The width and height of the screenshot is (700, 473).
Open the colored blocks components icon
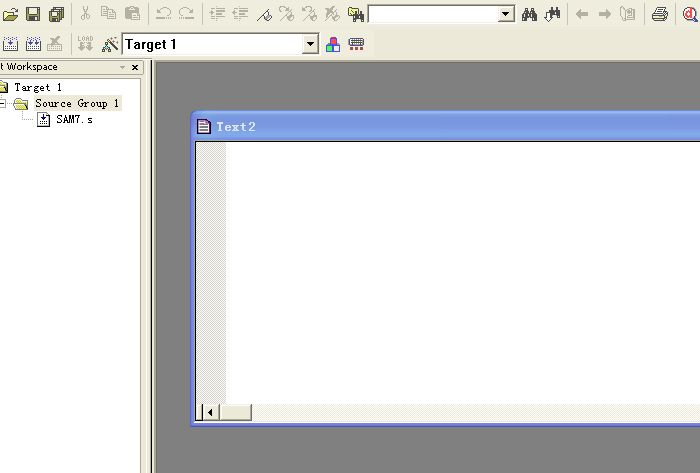click(333, 44)
